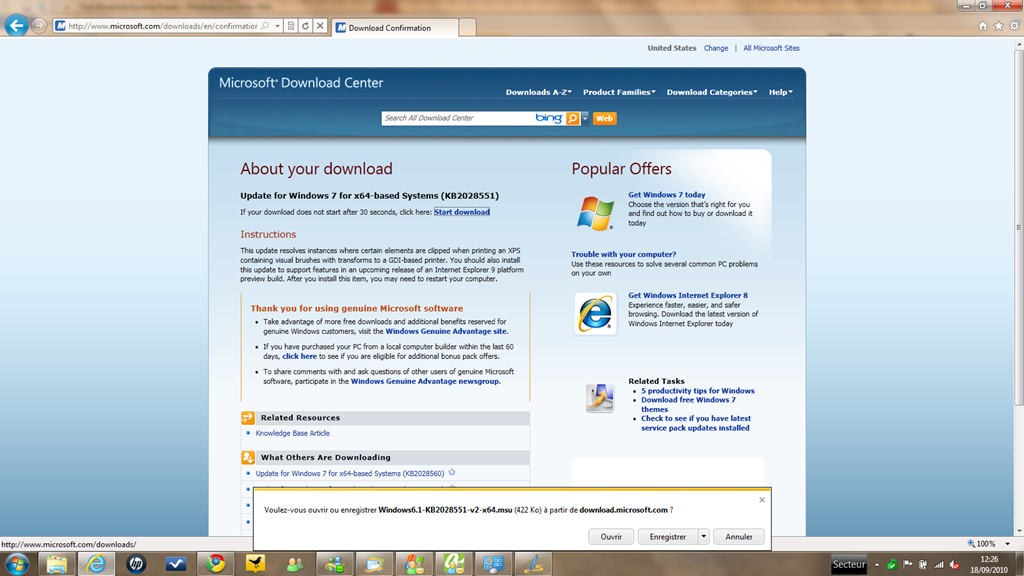Click the orange Web button

(x=605, y=118)
